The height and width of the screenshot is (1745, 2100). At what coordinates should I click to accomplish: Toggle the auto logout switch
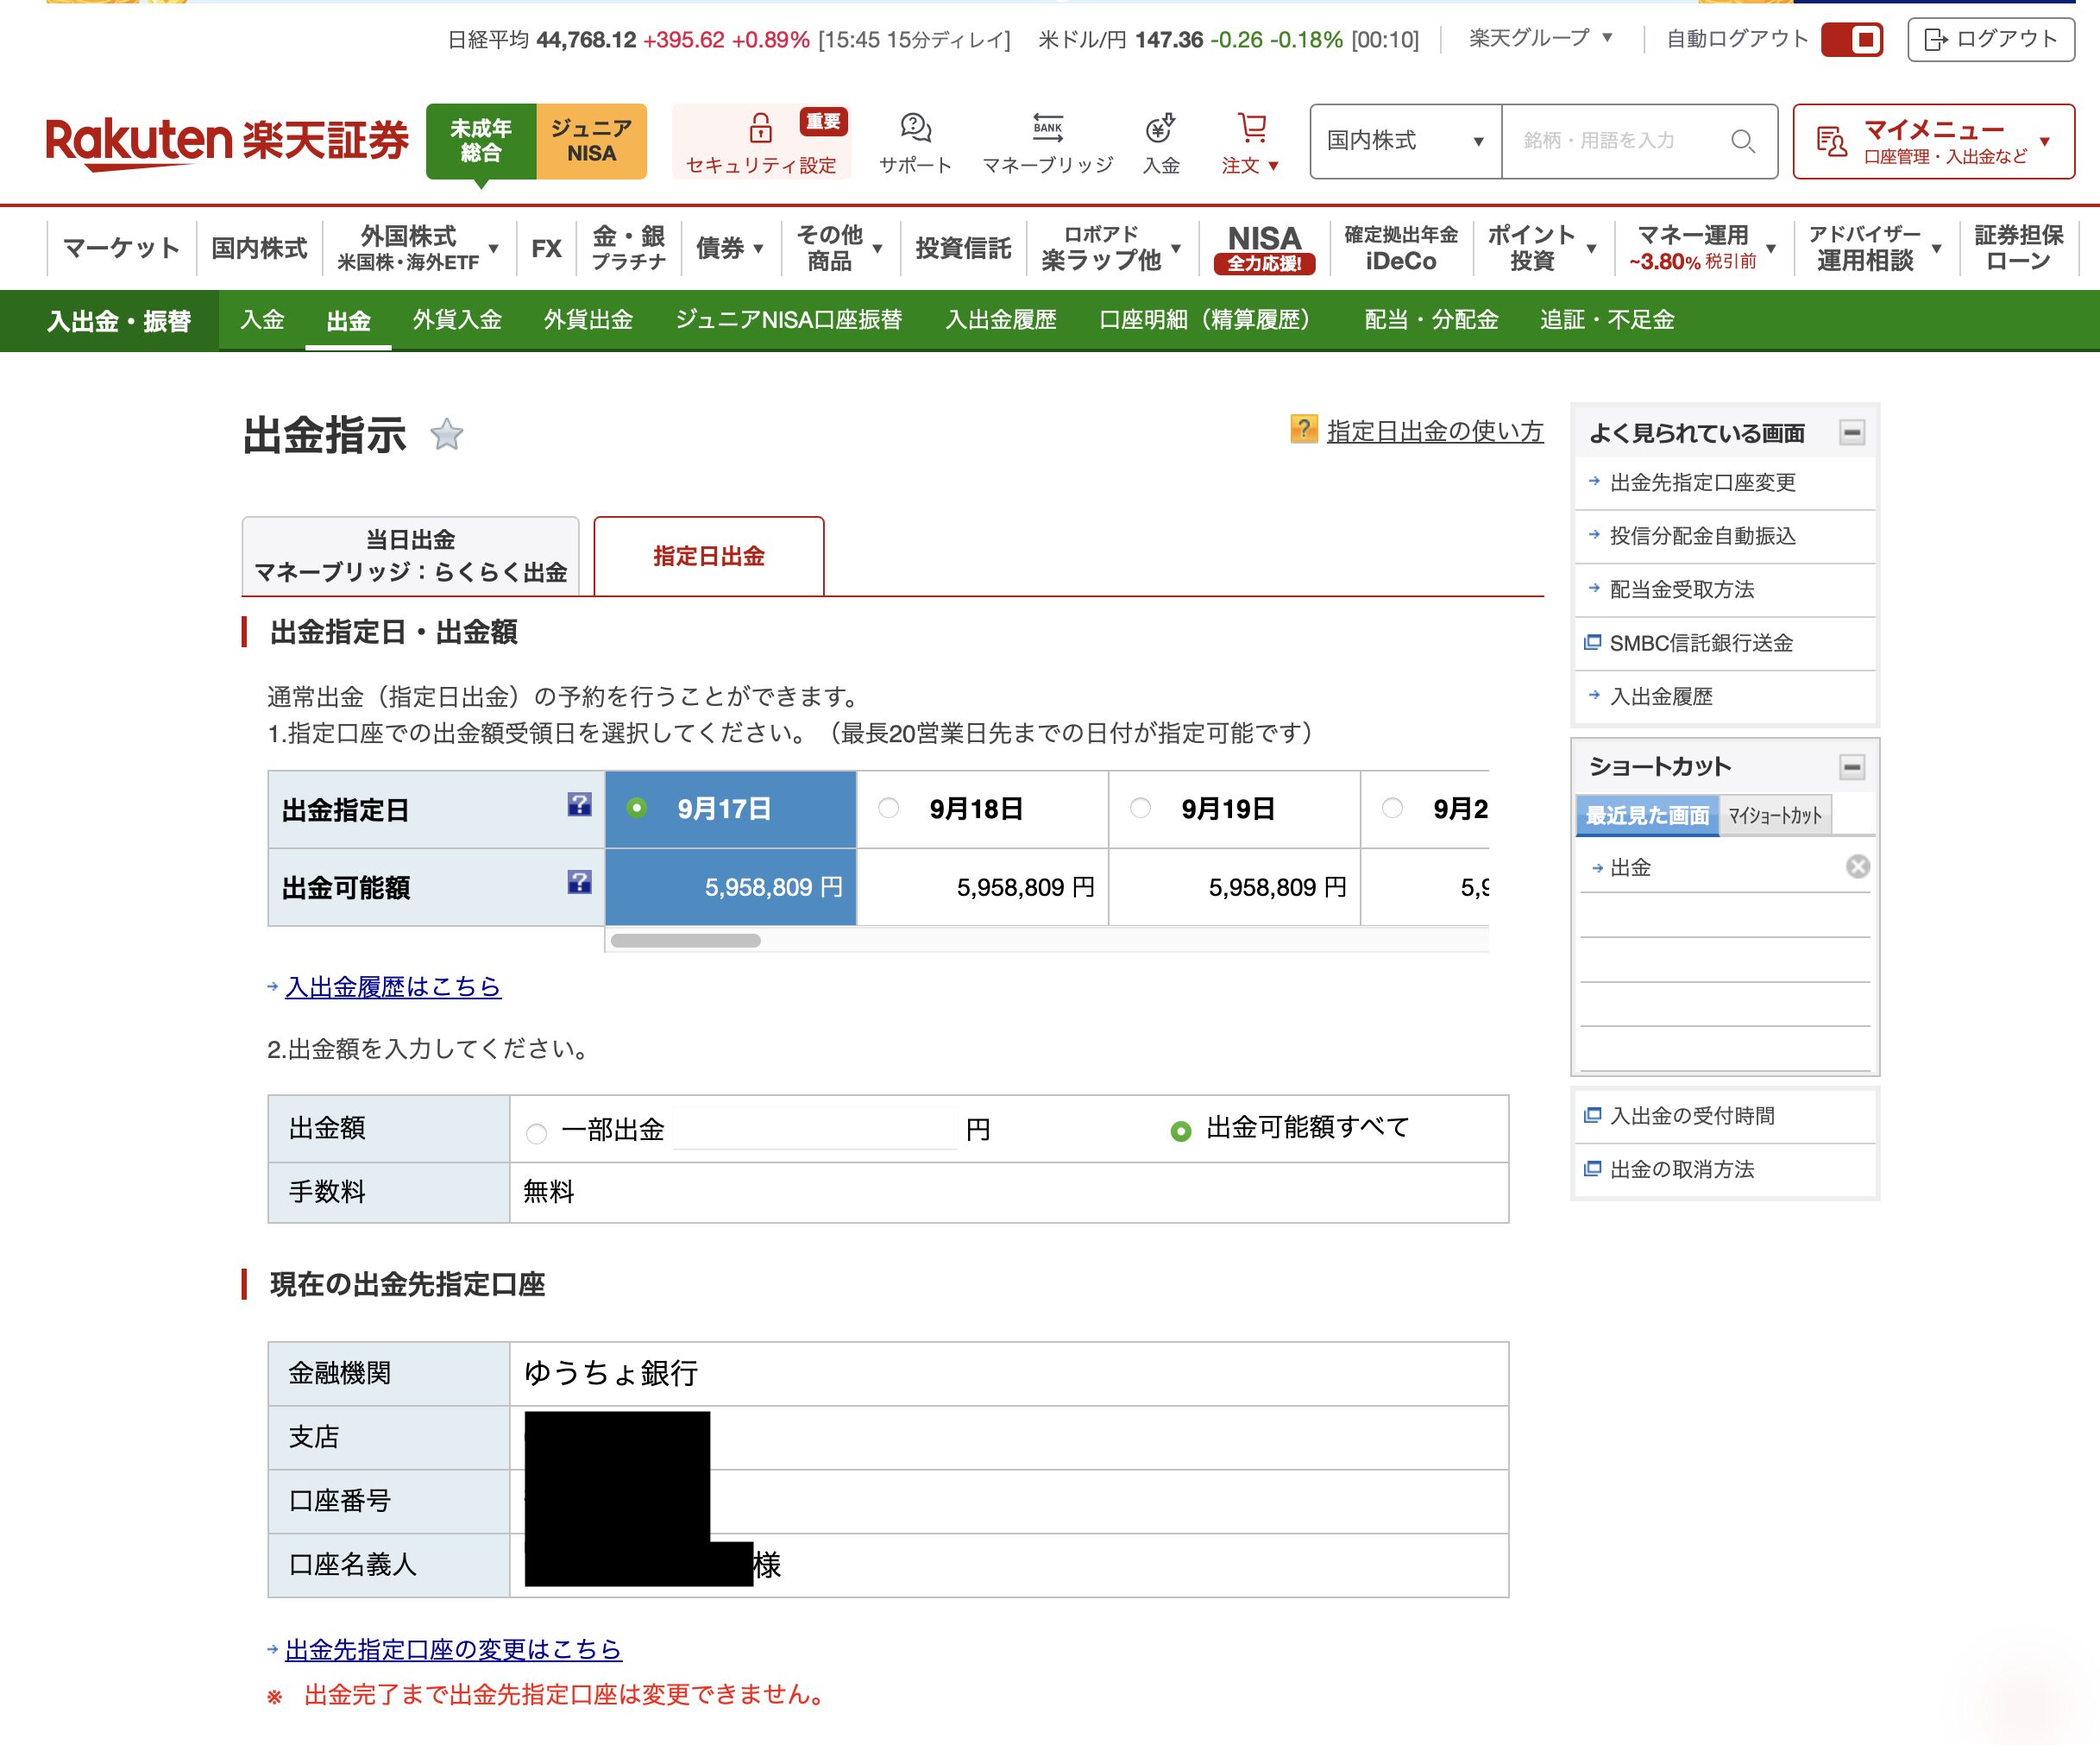click(x=1851, y=40)
